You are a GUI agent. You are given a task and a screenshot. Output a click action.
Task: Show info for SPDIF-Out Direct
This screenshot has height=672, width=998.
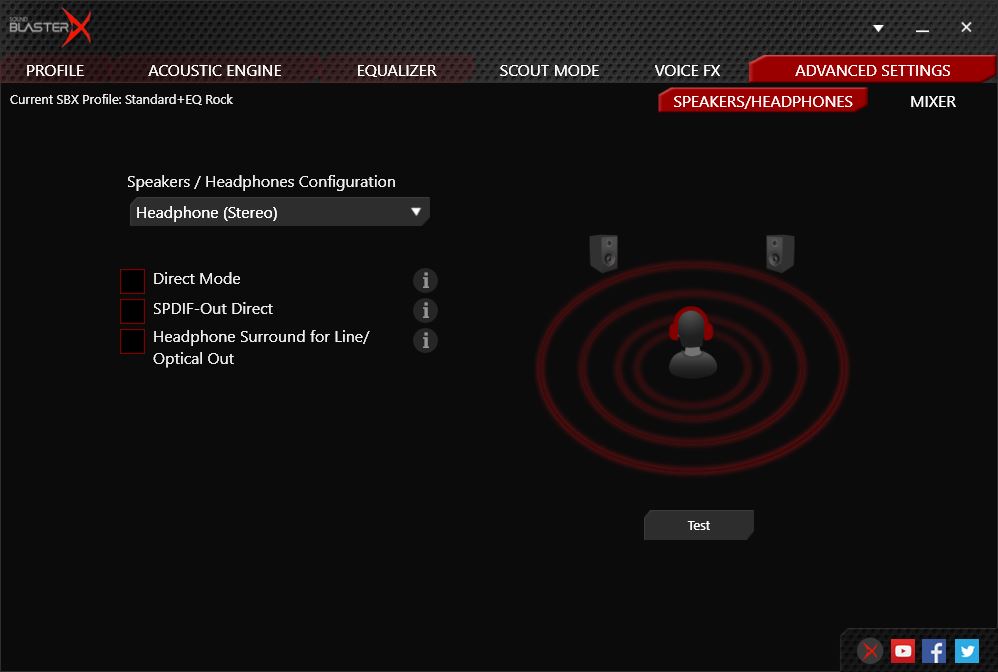point(425,311)
